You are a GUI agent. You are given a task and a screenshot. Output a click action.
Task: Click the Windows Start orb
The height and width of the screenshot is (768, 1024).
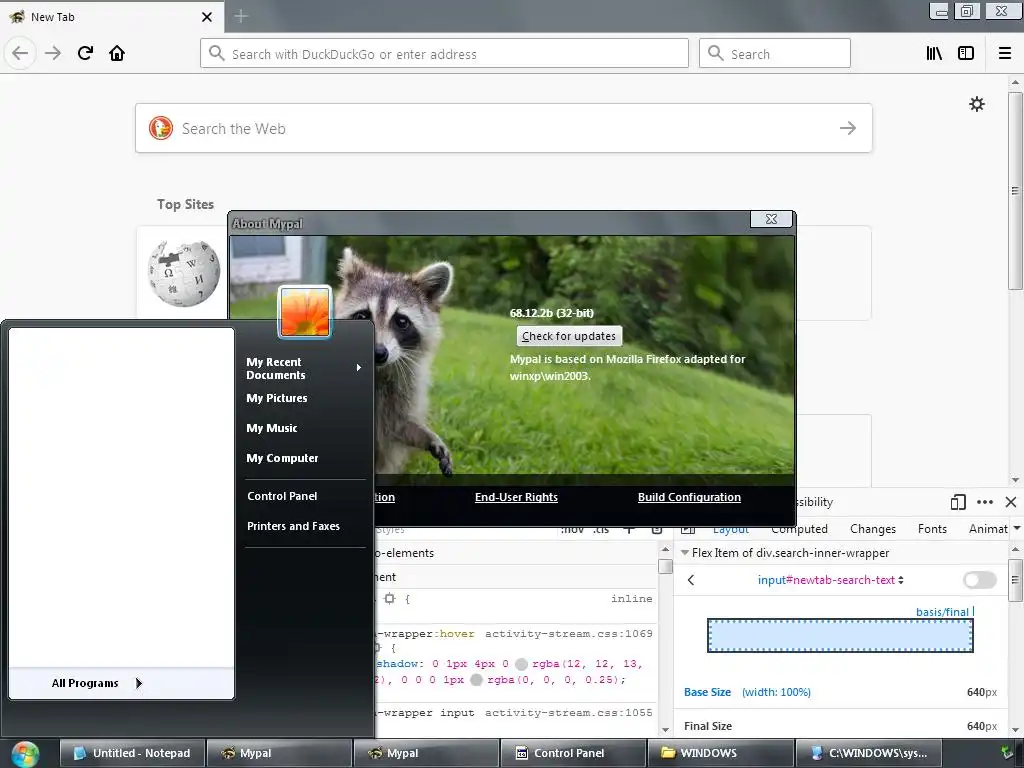[x=25, y=754]
